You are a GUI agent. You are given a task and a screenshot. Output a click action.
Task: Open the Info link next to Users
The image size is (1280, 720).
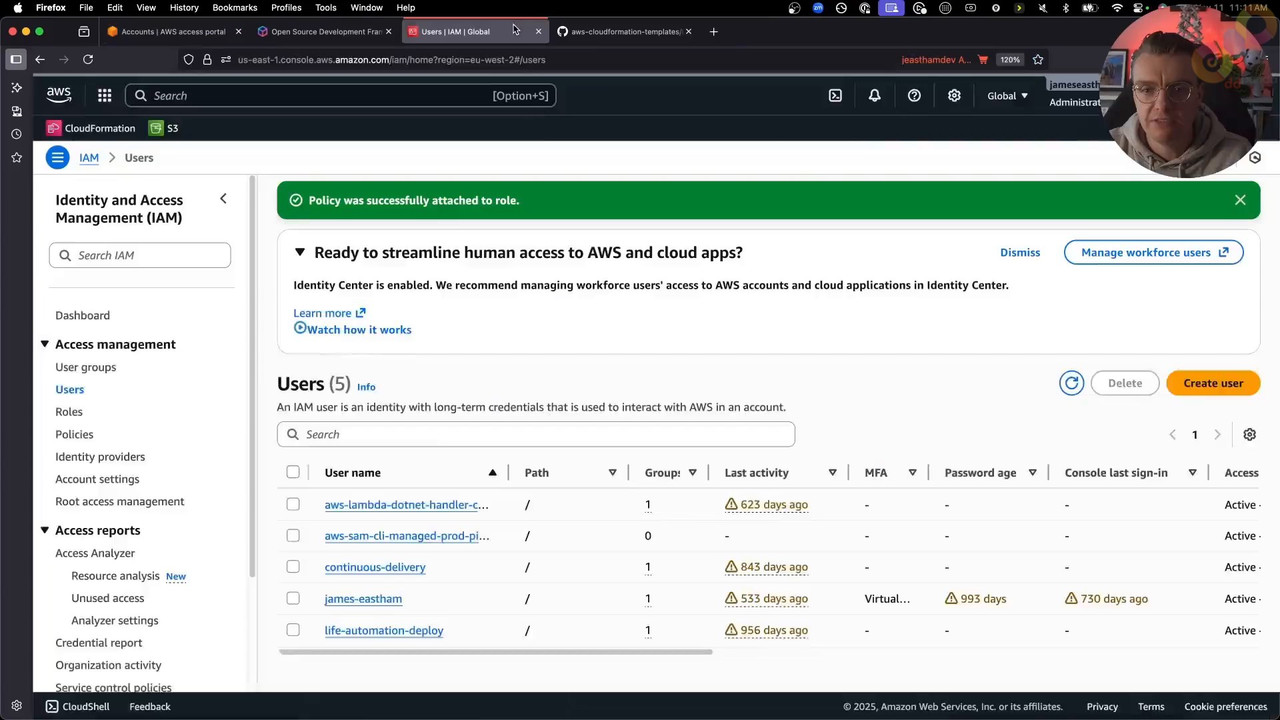(x=366, y=387)
